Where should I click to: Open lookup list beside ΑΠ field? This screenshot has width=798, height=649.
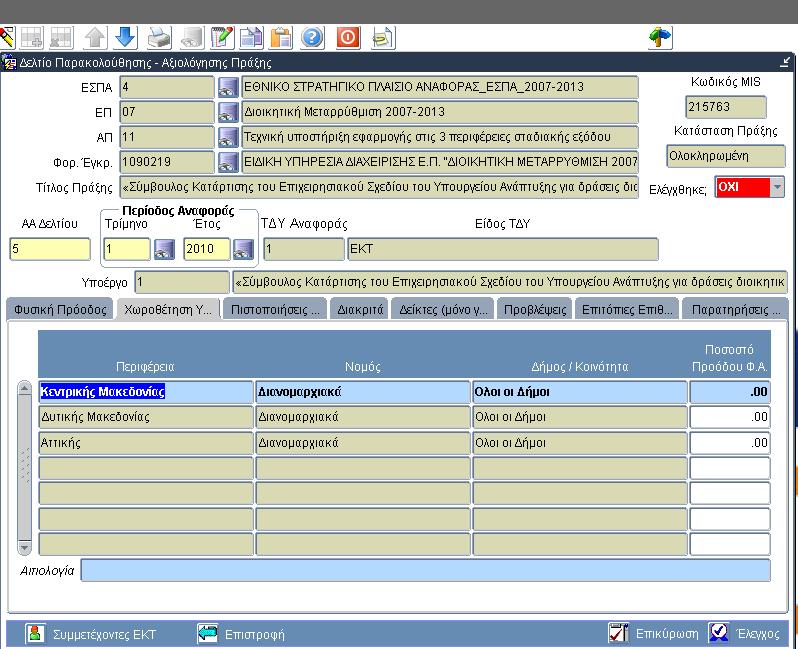[228, 137]
